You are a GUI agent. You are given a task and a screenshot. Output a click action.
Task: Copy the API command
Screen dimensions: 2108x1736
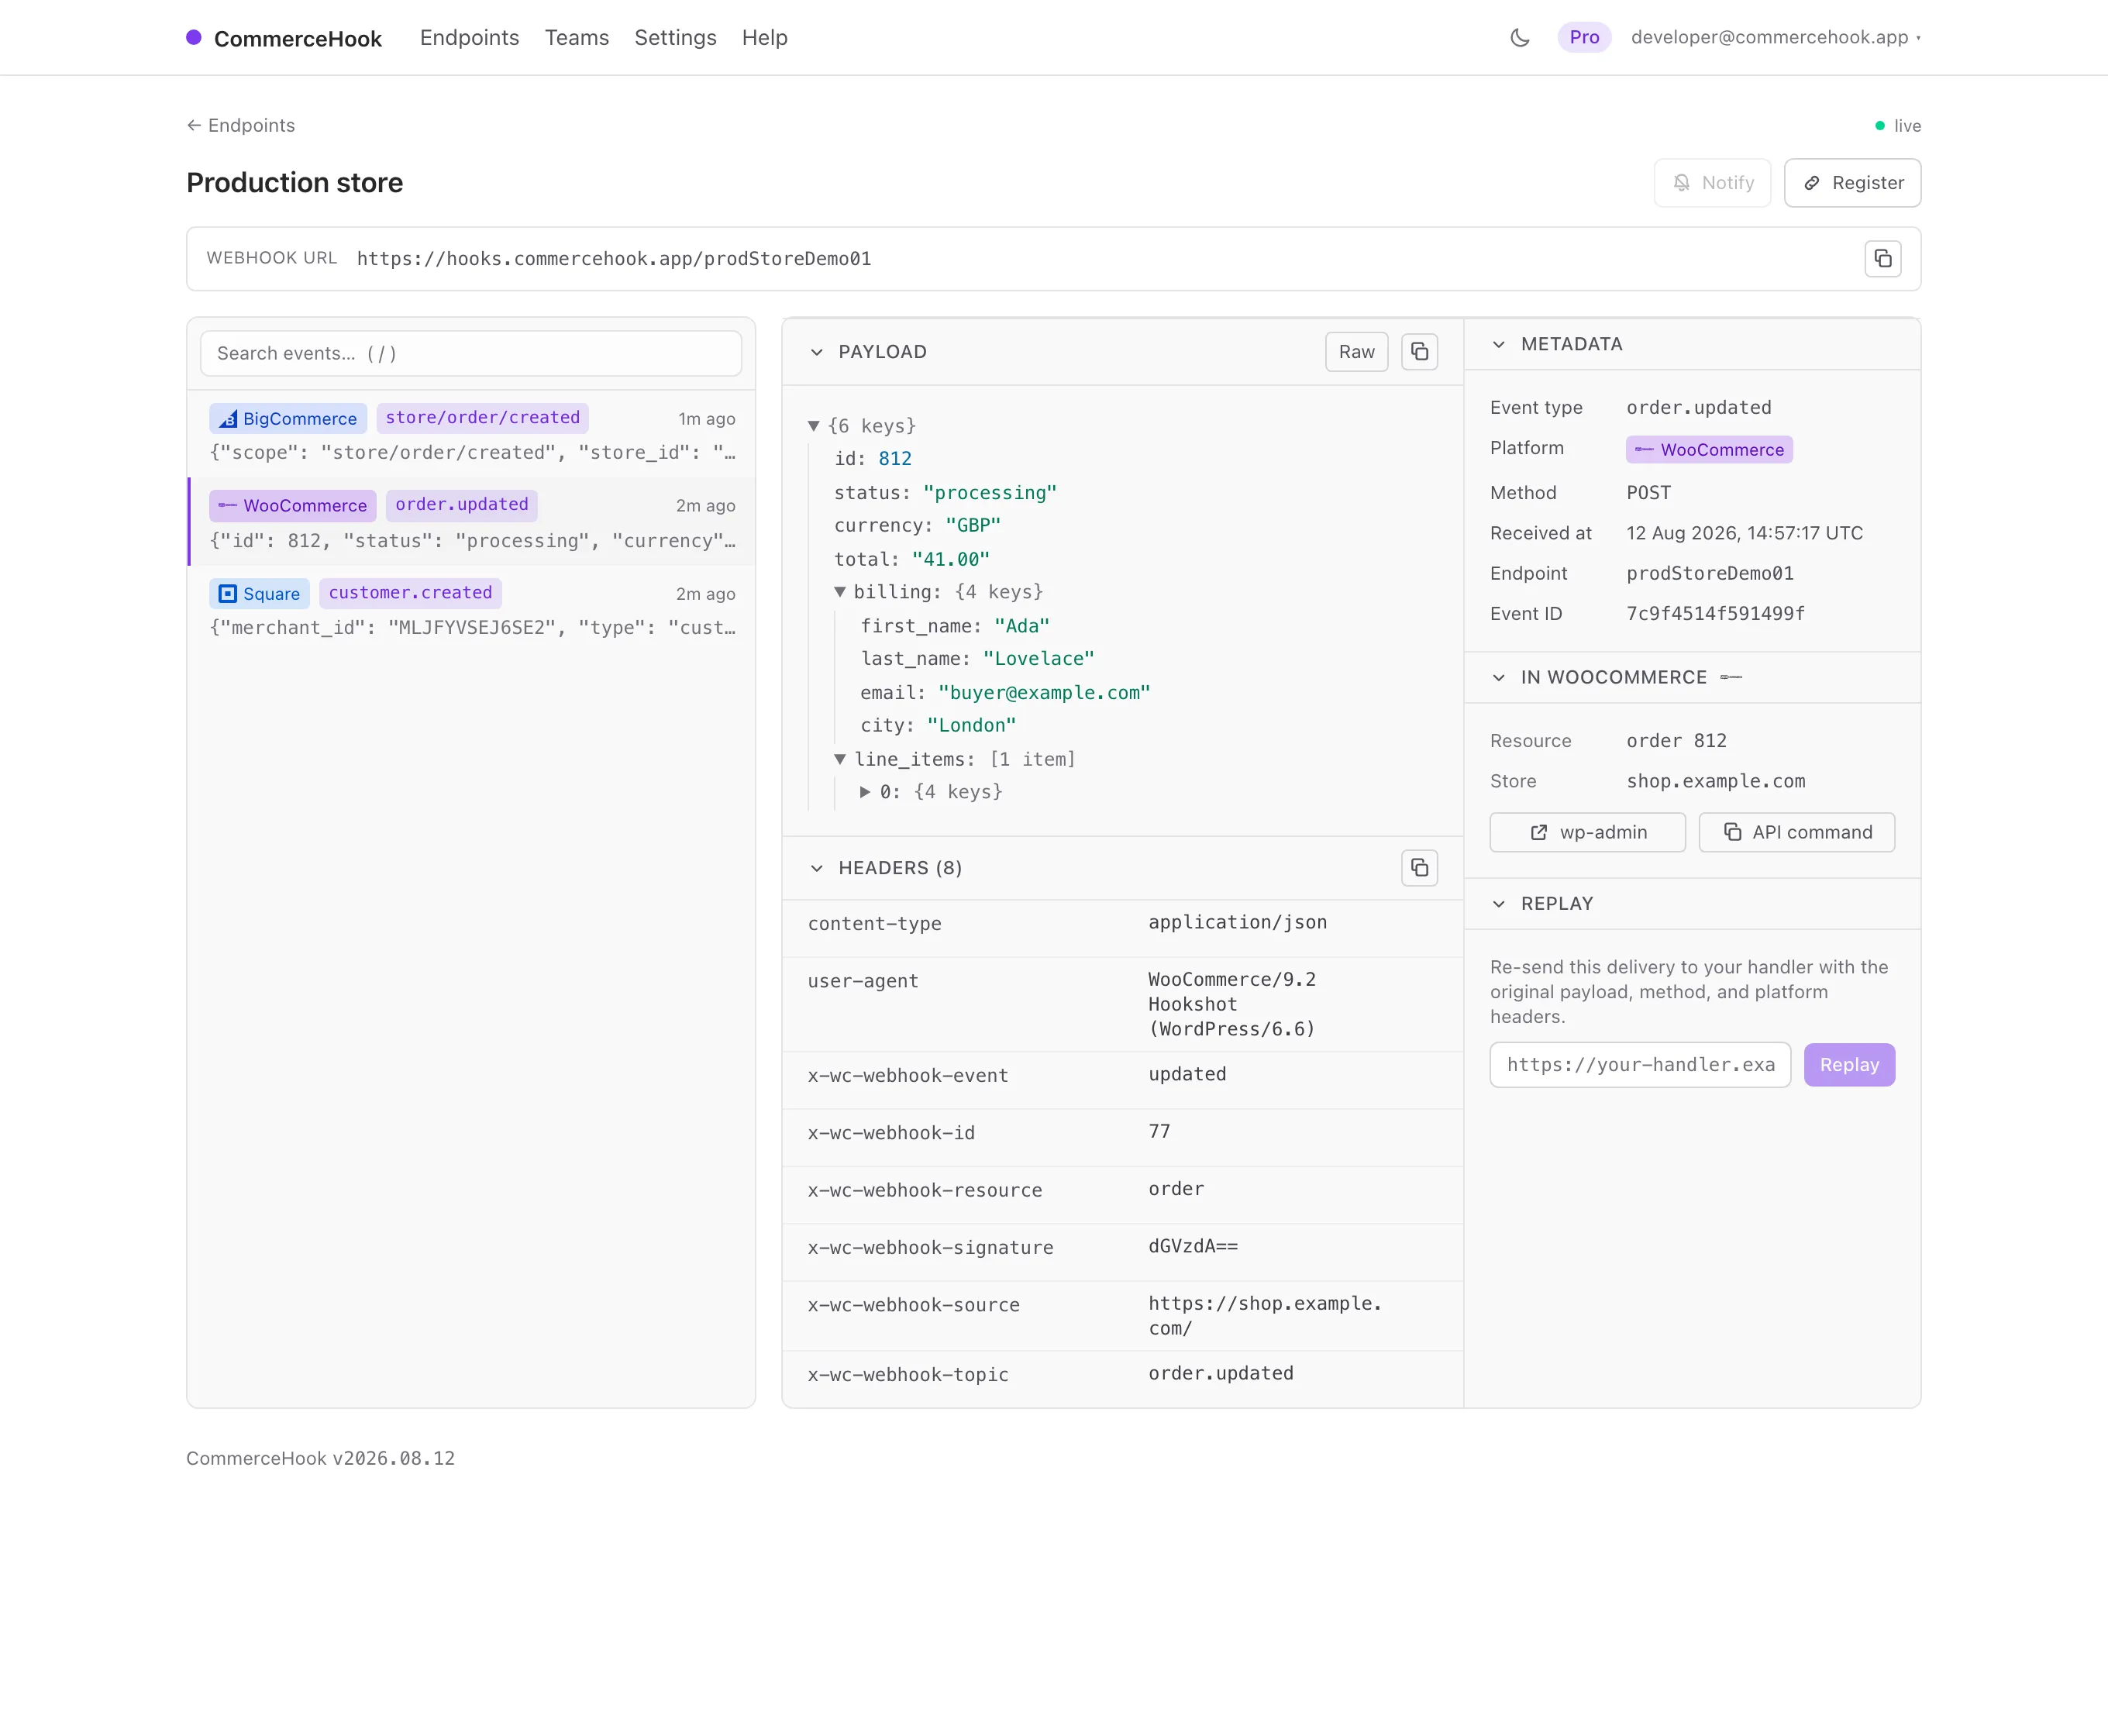coord(1796,832)
